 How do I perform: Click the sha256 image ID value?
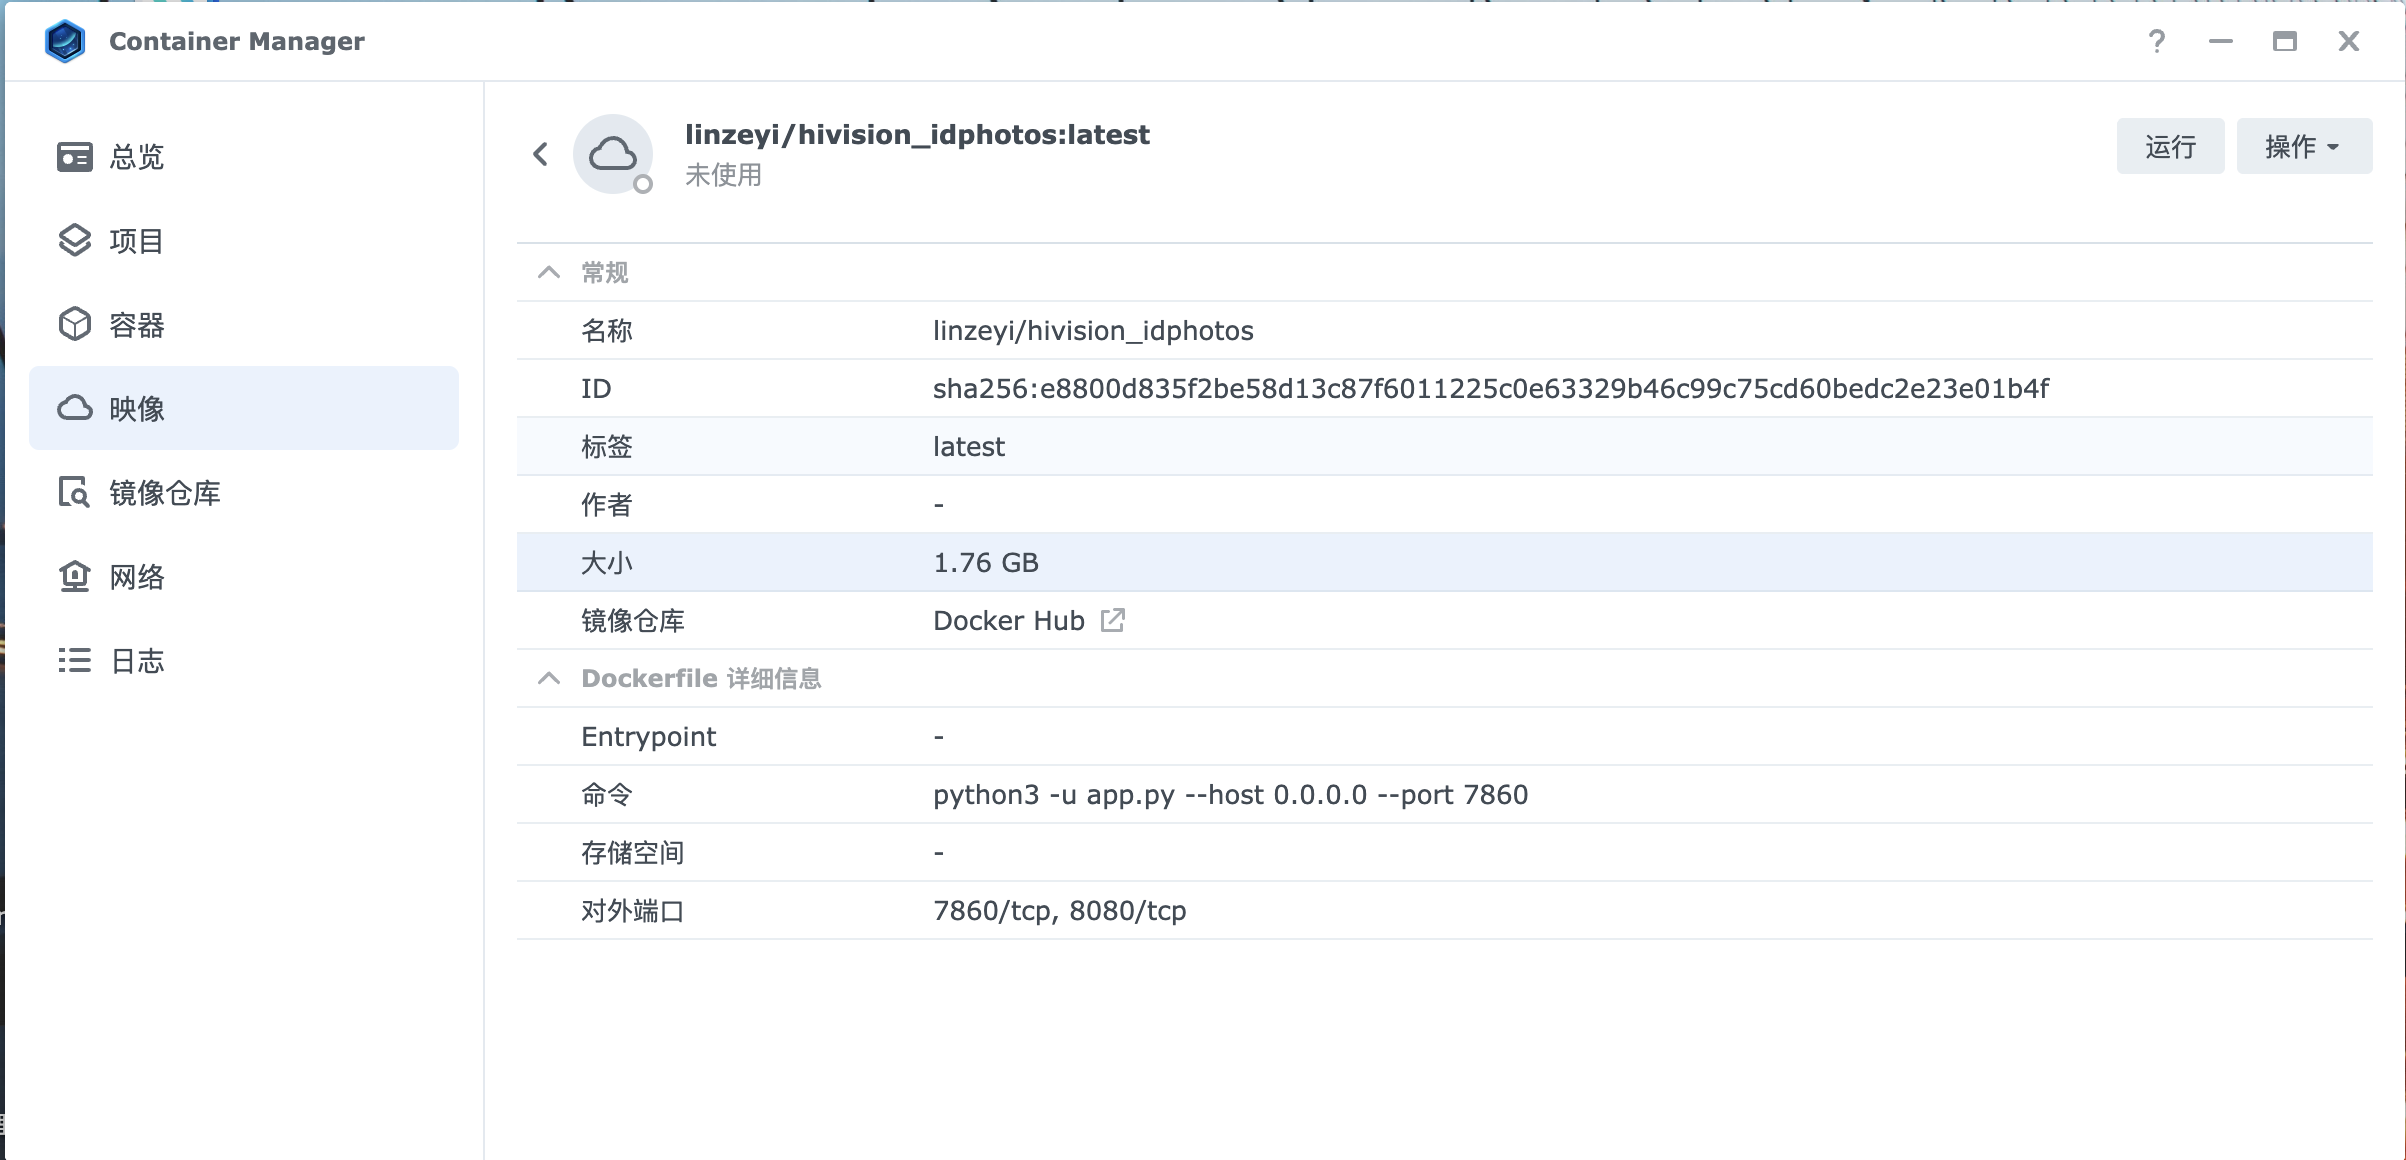(x=1490, y=389)
